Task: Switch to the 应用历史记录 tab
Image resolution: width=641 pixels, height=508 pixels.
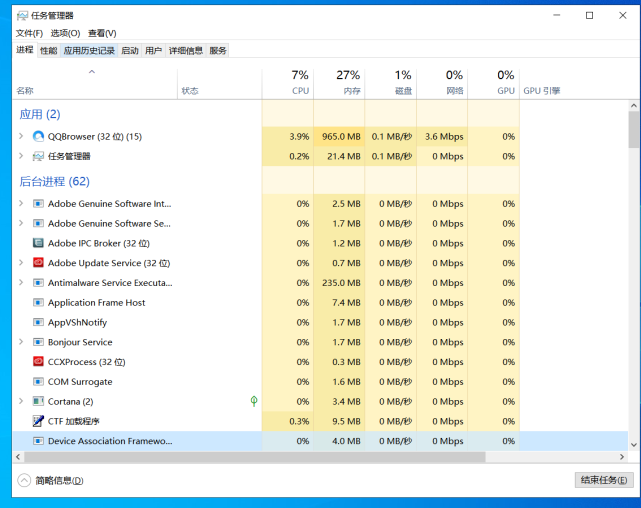Action: 89,51
